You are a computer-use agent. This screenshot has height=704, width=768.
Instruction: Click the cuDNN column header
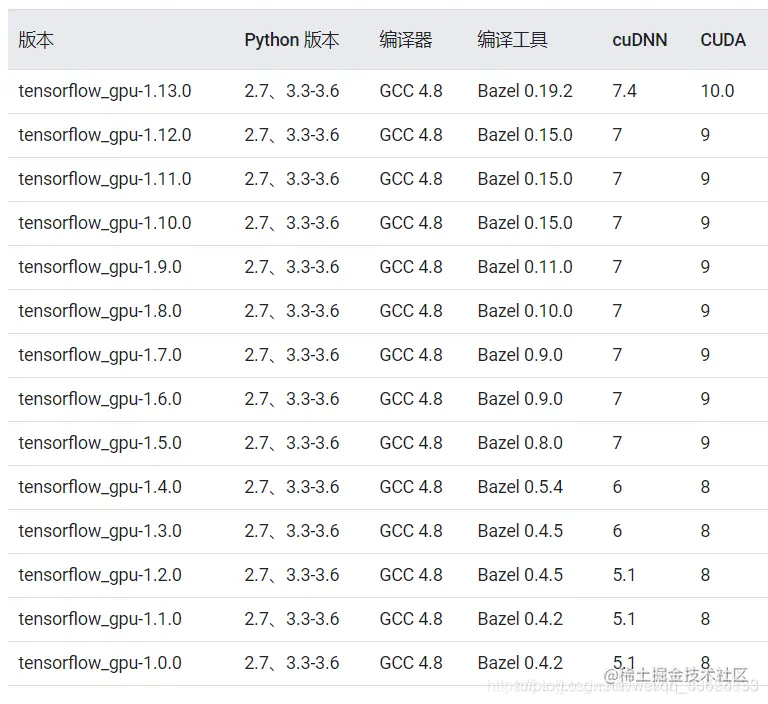tap(640, 40)
